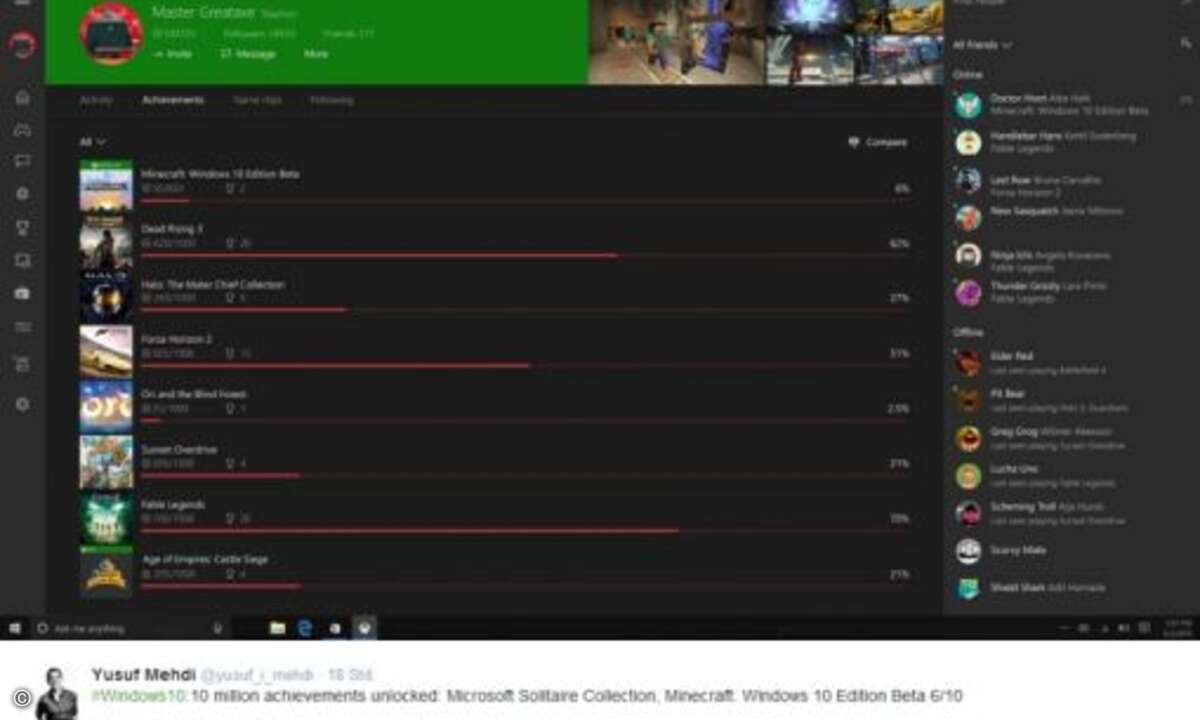Open Messages chat icon in sidebar
Image resolution: width=1200 pixels, height=720 pixels.
22,161
